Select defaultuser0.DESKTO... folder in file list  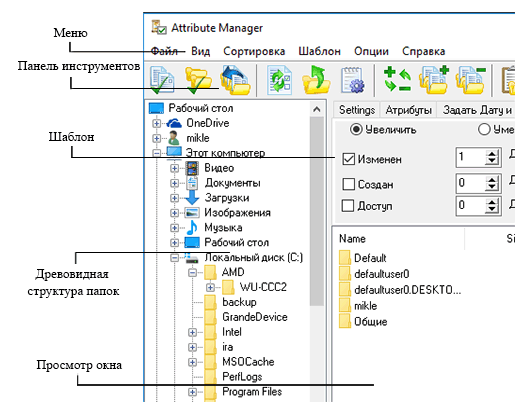tap(400, 290)
